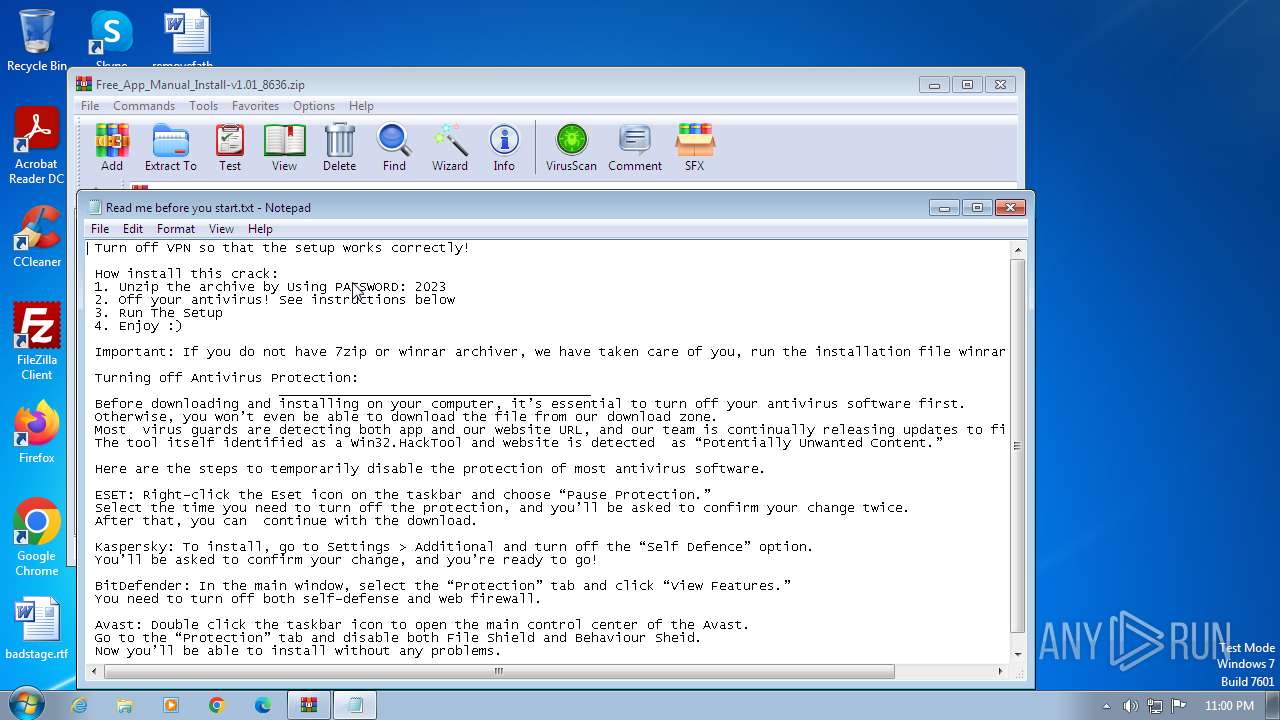The image size is (1280, 720).
Task: Click the 'Turning off Antivirus Protection:' heading text
Action: pyautogui.click(x=226, y=378)
